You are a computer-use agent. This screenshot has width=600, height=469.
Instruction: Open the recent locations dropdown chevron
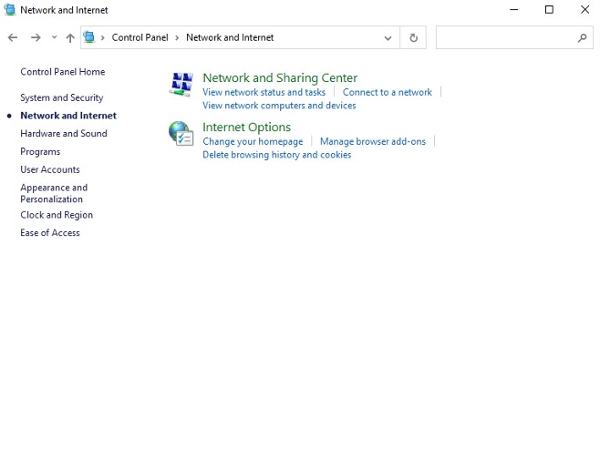coord(54,37)
